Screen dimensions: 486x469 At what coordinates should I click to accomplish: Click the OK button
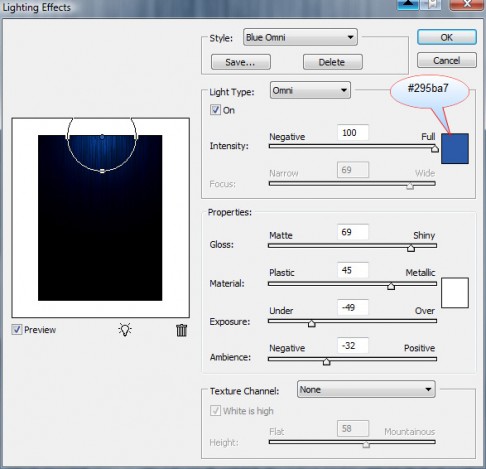tap(447, 37)
